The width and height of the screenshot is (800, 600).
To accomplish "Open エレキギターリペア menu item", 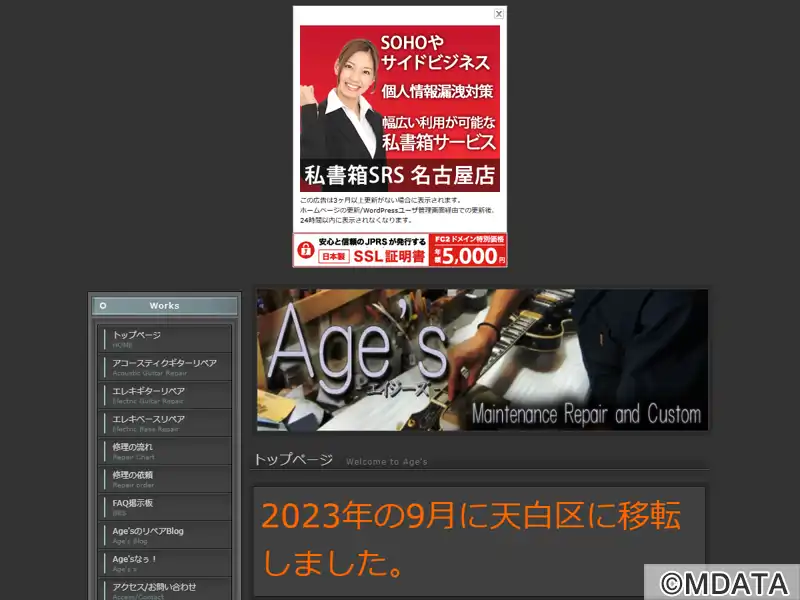I will 164,395.
